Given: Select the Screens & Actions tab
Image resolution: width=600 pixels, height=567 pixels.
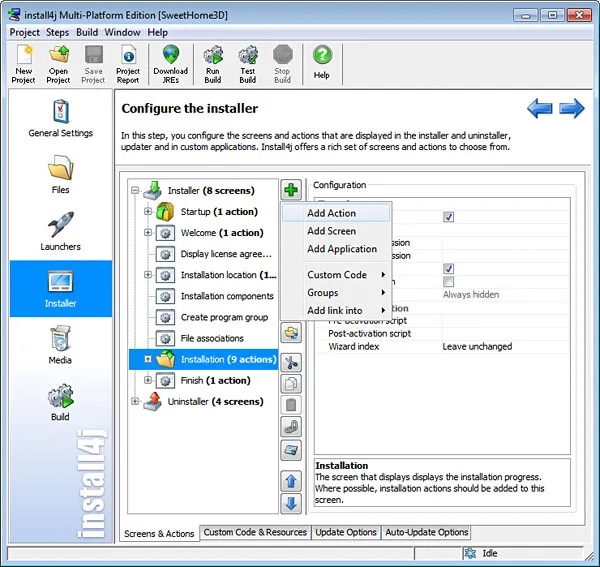Looking at the screenshot, I should pos(159,533).
